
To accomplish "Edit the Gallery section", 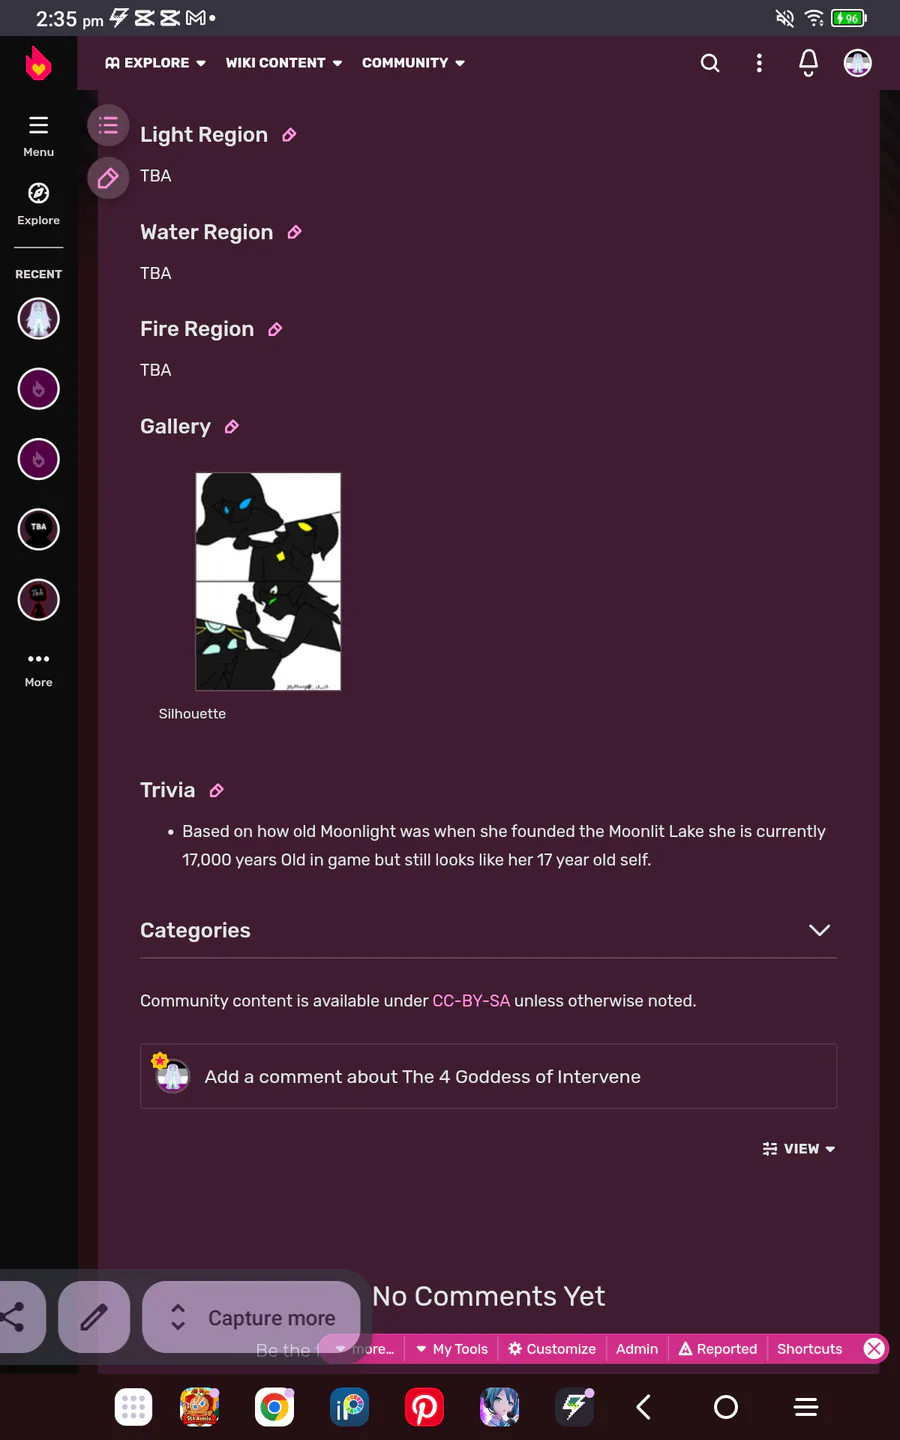I will click(x=232, y=427).
